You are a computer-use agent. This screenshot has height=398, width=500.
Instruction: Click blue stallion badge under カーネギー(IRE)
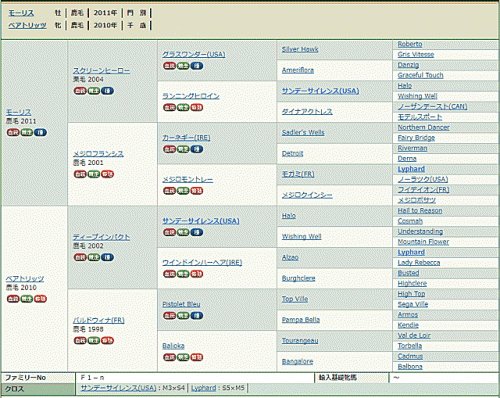coord(197,149)
